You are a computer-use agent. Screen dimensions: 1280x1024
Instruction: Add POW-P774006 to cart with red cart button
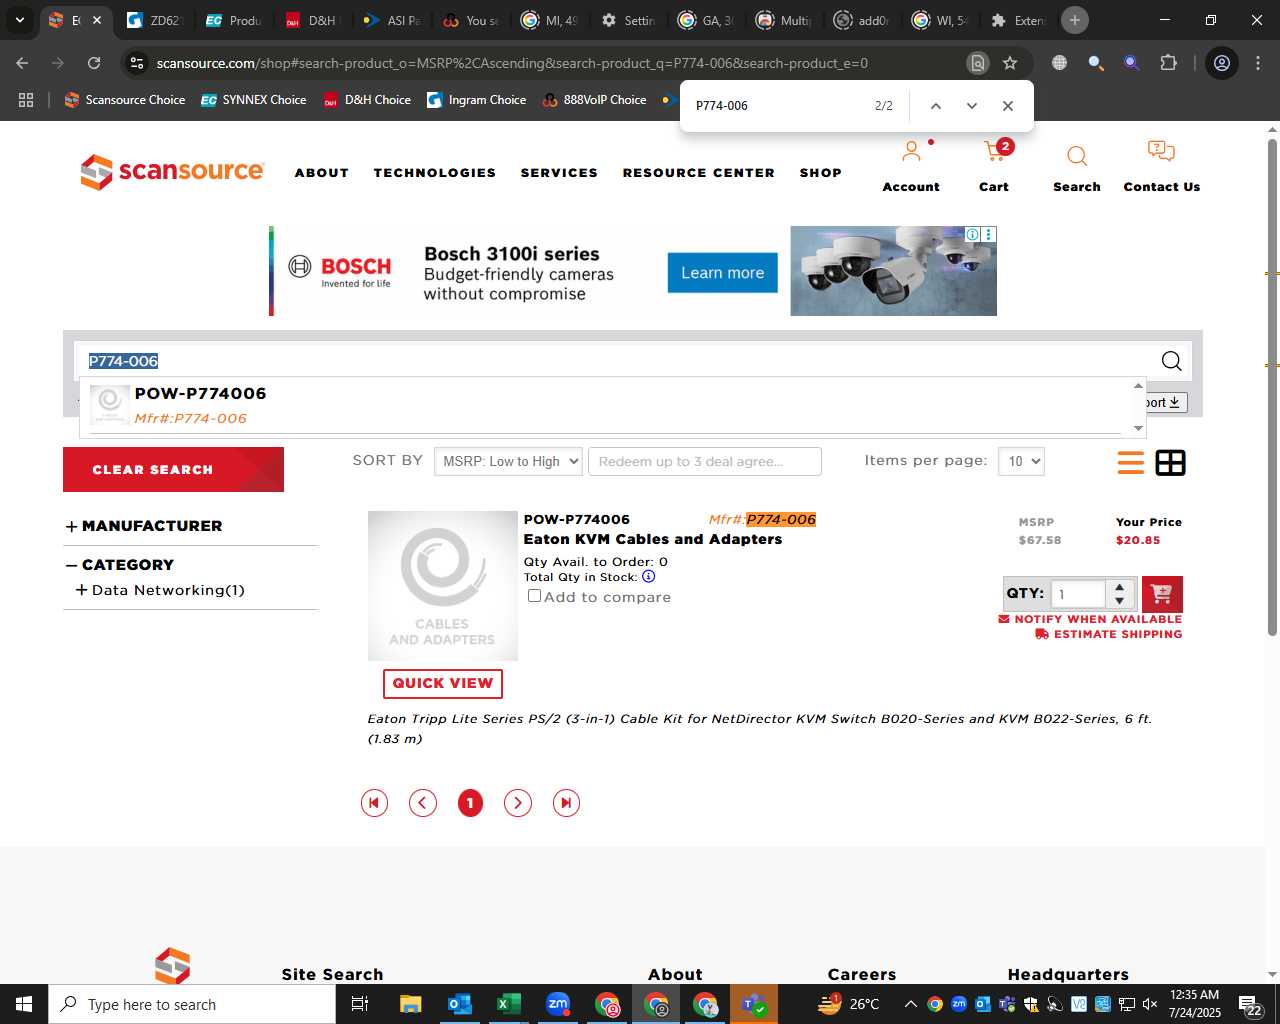(x=1161, y=594)
